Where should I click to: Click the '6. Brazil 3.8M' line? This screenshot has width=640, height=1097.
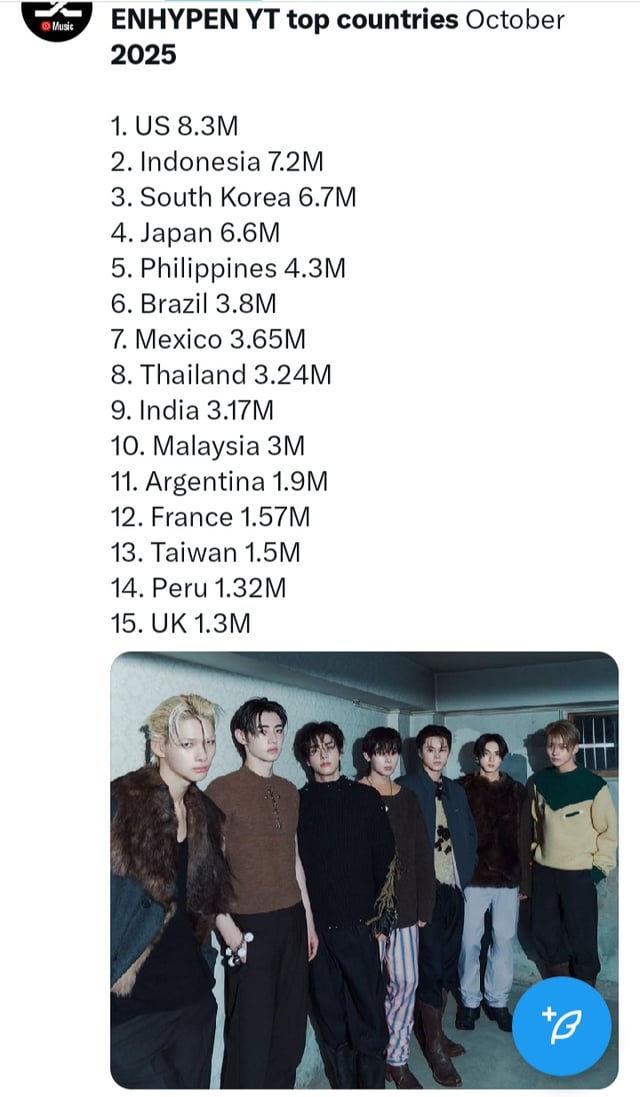pos(194,304)
